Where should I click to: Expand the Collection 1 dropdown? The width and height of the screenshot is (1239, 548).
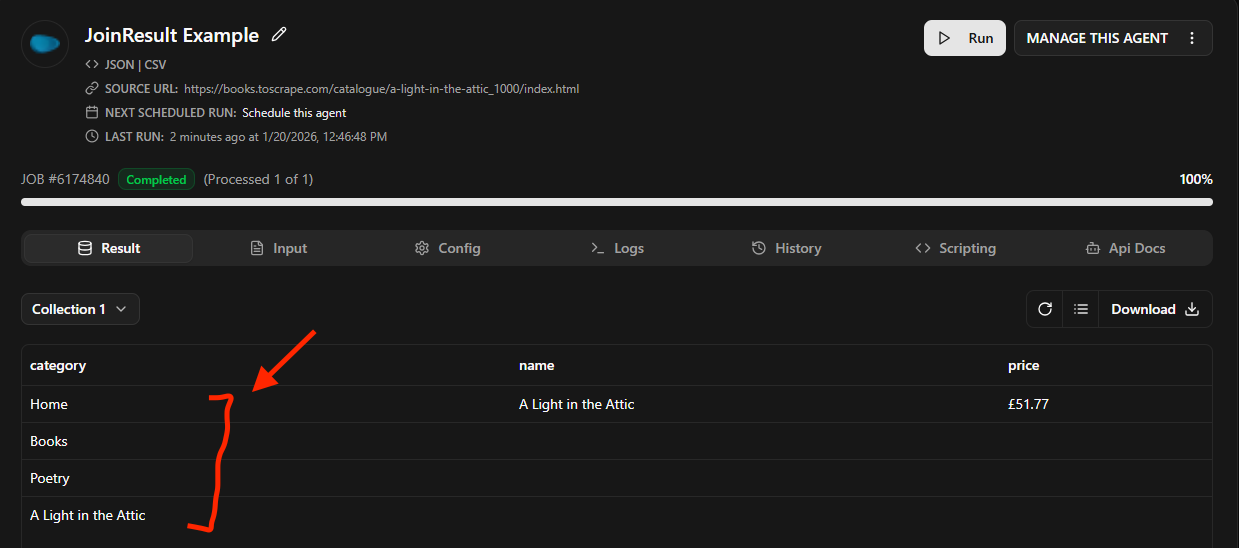point(80,309)
